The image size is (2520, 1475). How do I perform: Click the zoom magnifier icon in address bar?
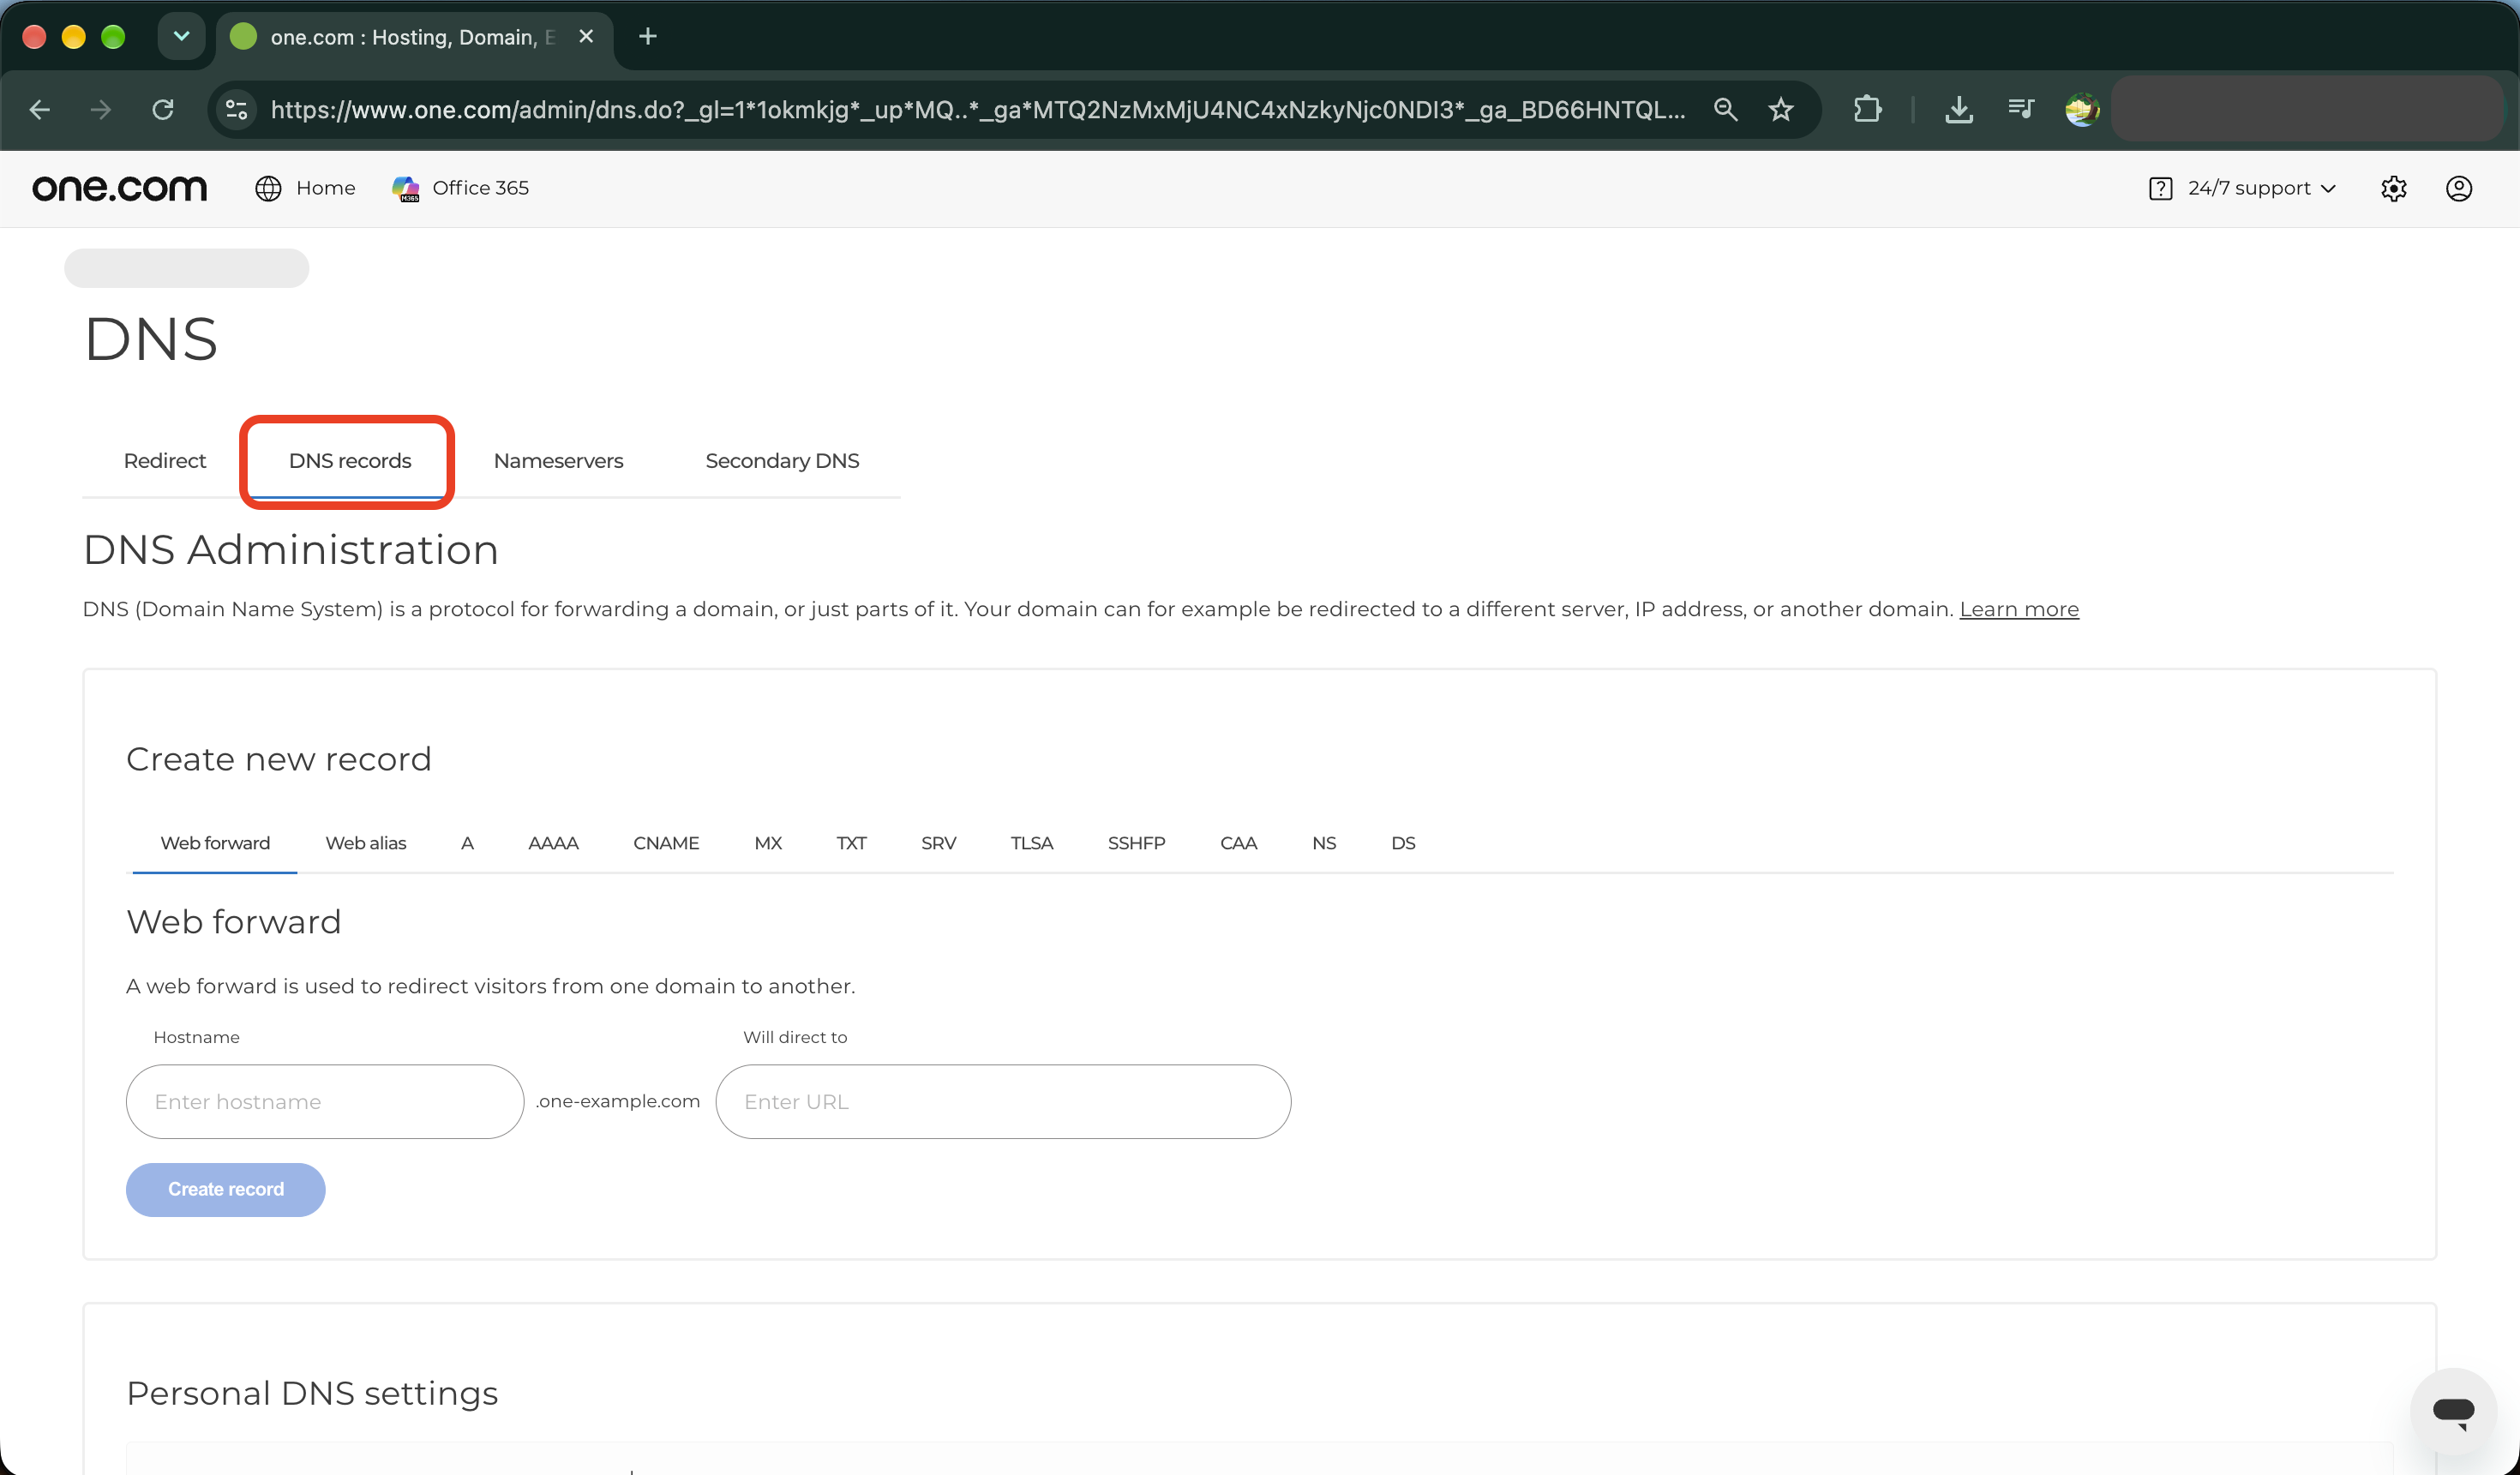[x=1725, y=109]
